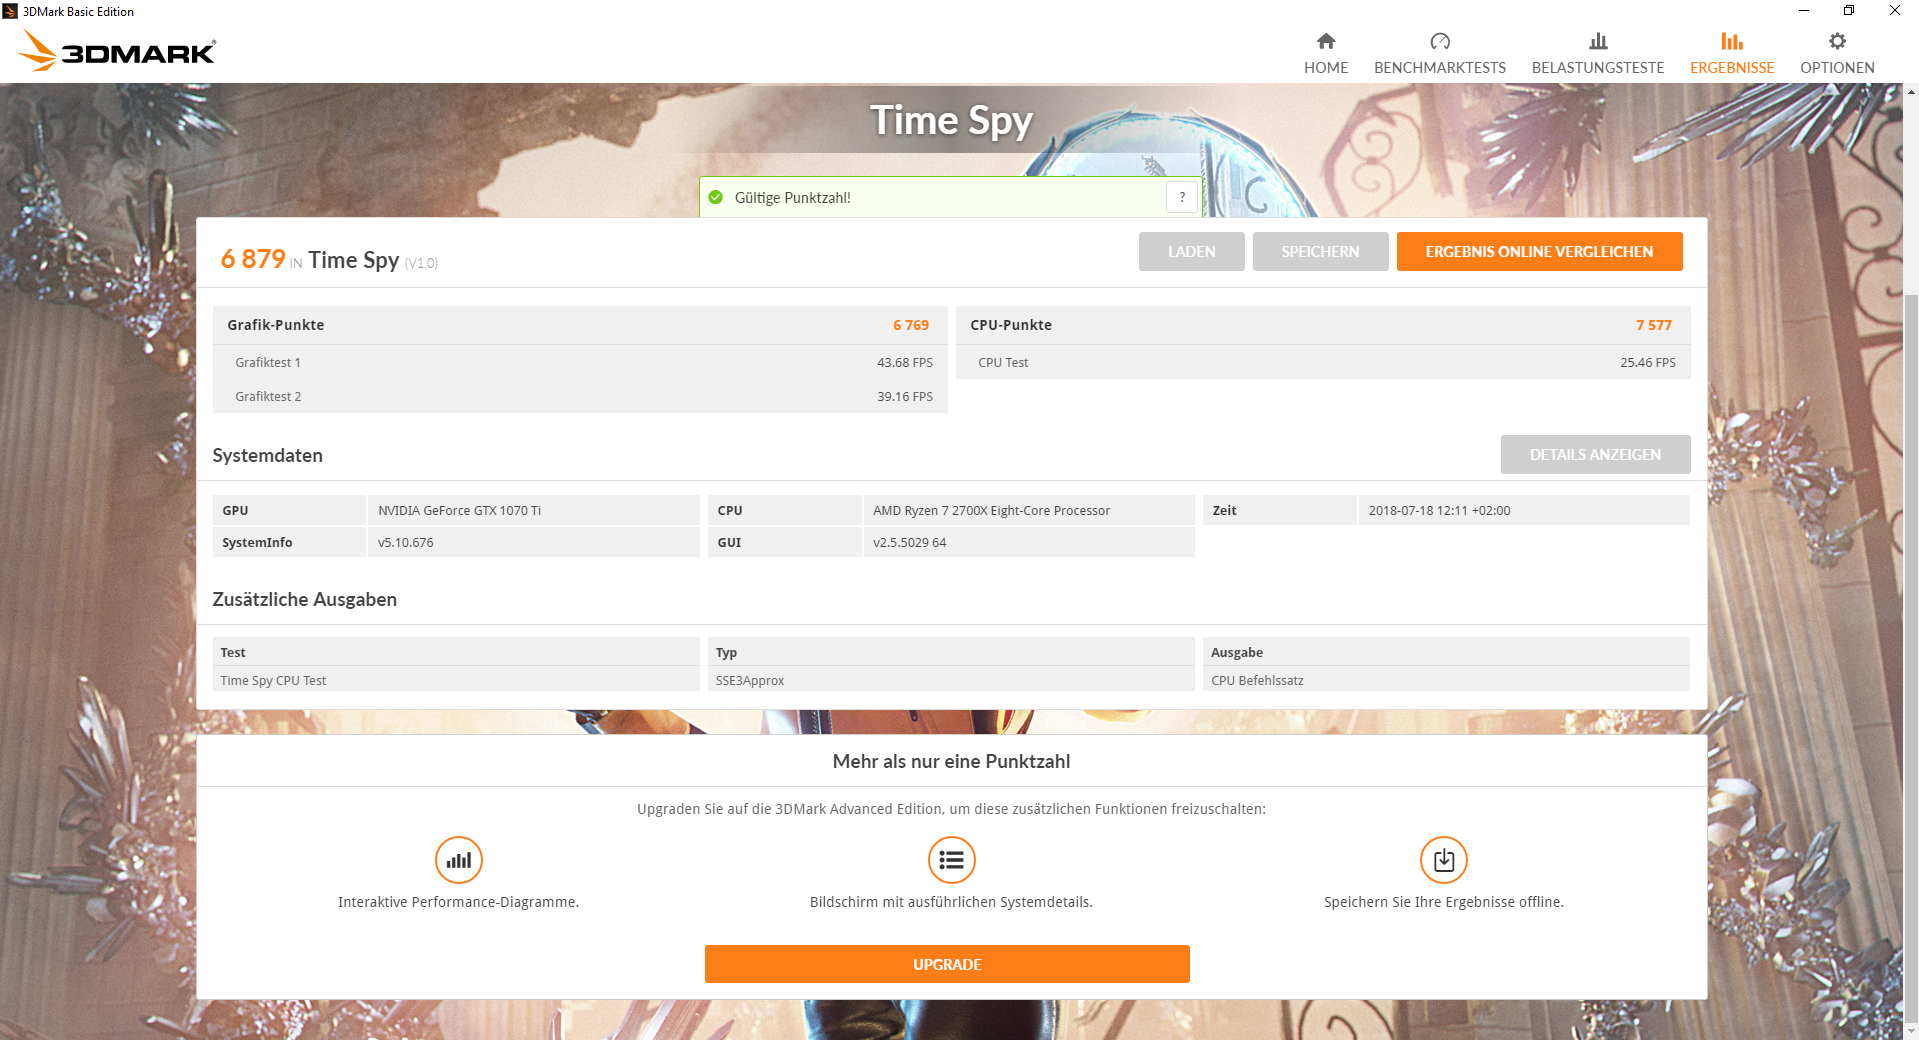Click the Zusätzliche Ausgaben heading

coord(304,600)
